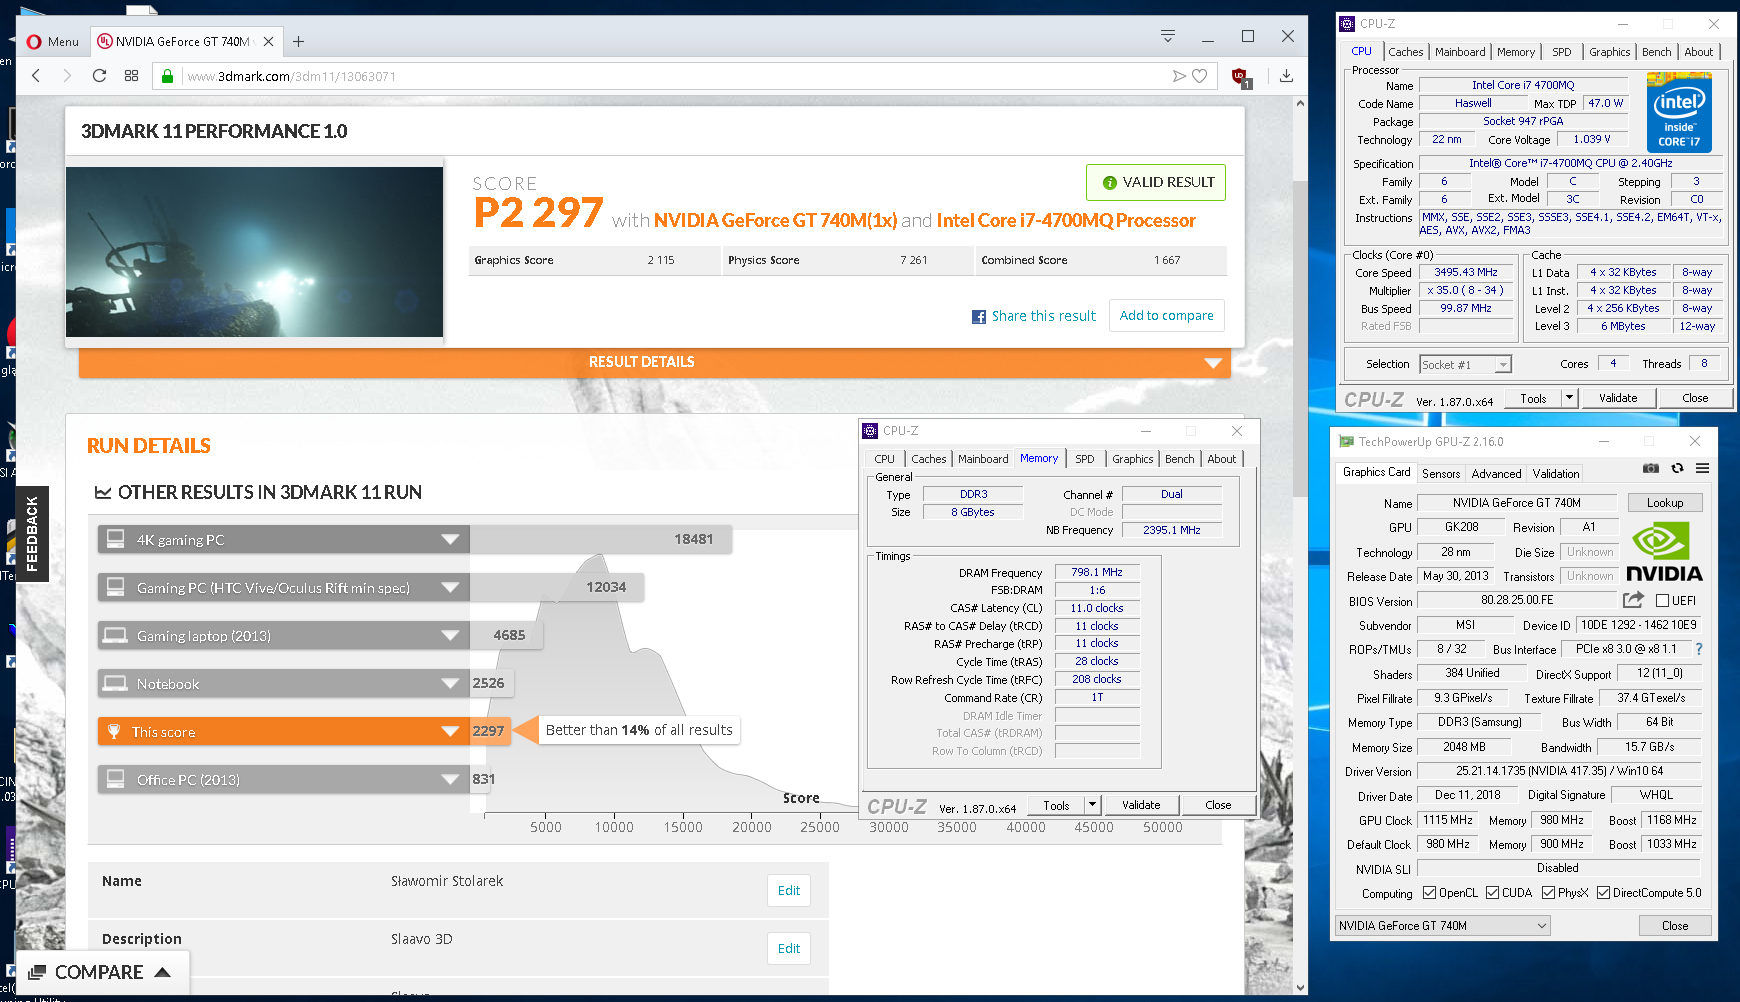Click the Gaming laptop (2013) icon
Image resolution: width=1740 pixels, height=1002 pixels.
(x=116, y=635)
